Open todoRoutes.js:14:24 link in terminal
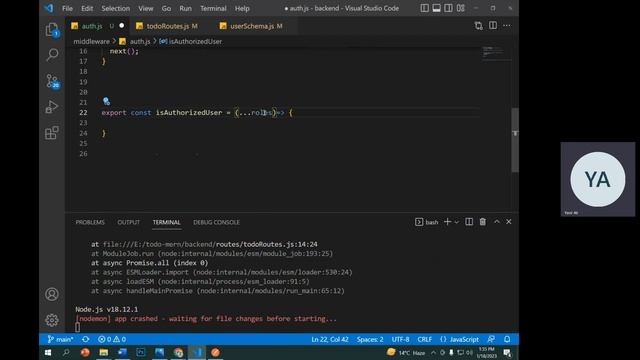 pyautogui.click(x=267, y=244)
